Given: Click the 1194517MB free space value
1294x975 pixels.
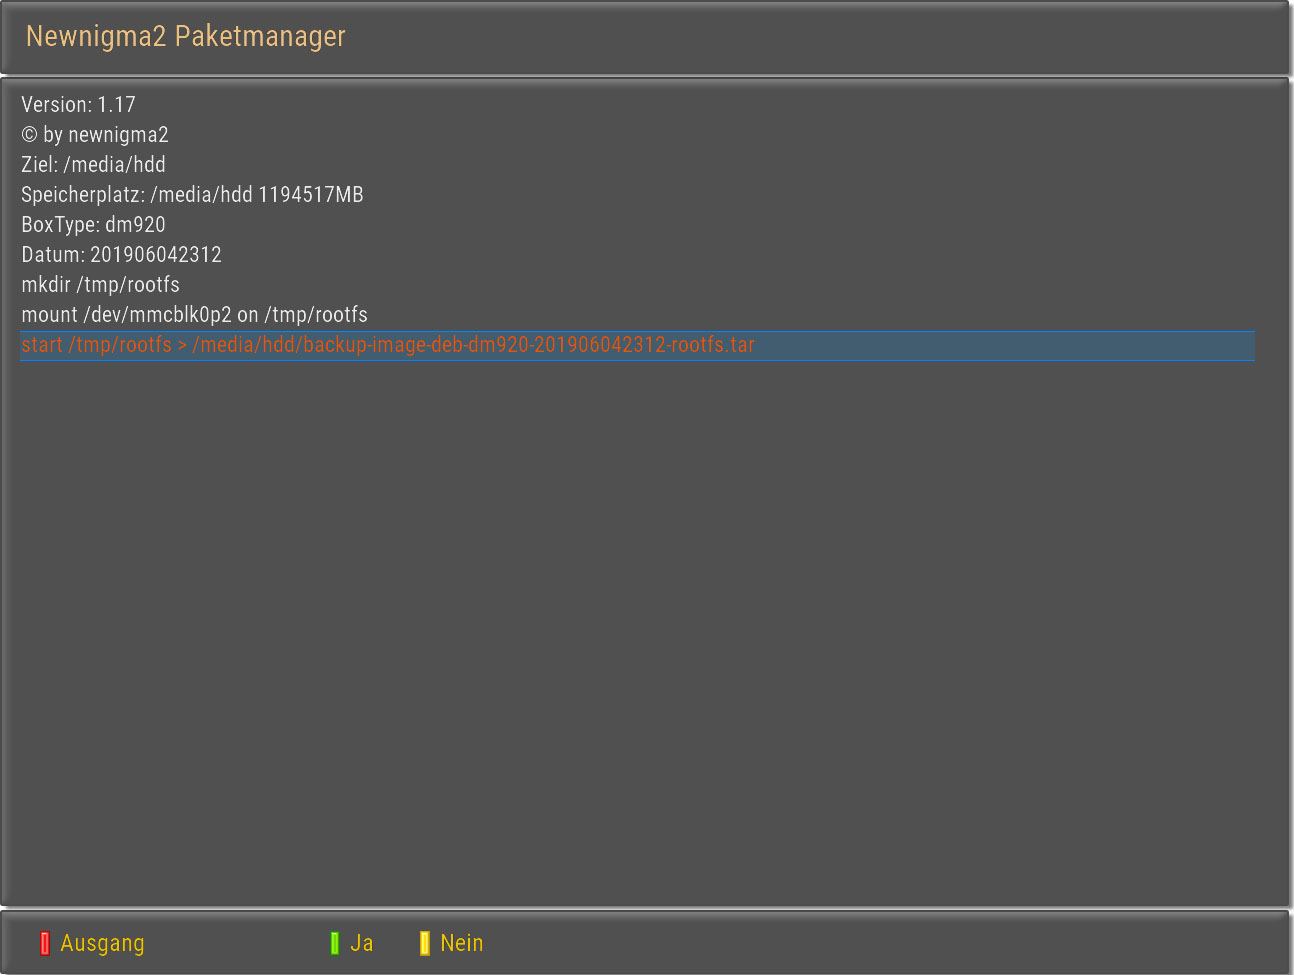Looking at the screenshot, I should coord(311,195).
